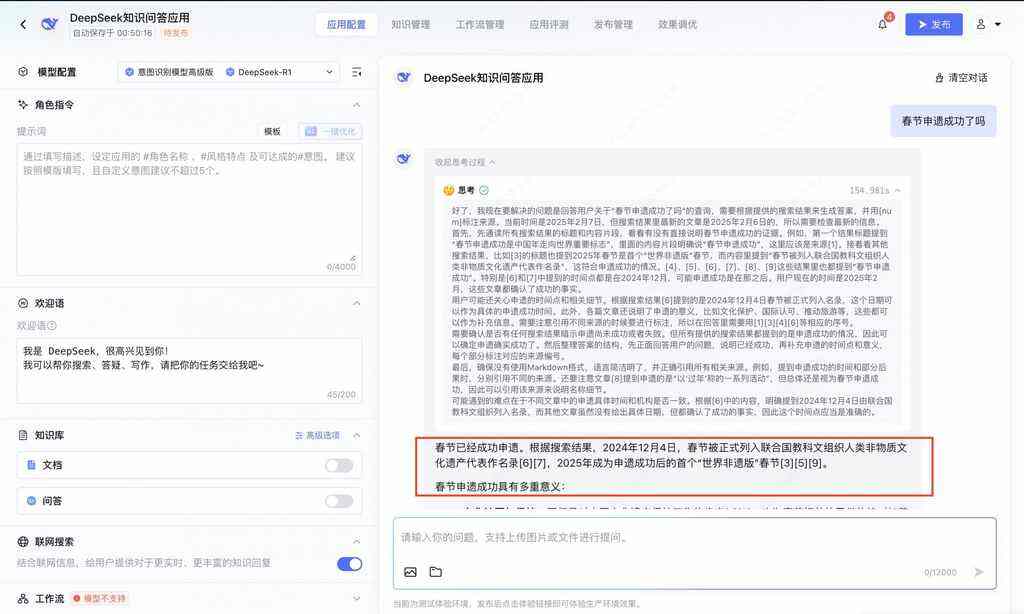This screenshot has width=1024, height=614.
Task: Click the model configuration cube icon
Action: click(x=24, y=72)
